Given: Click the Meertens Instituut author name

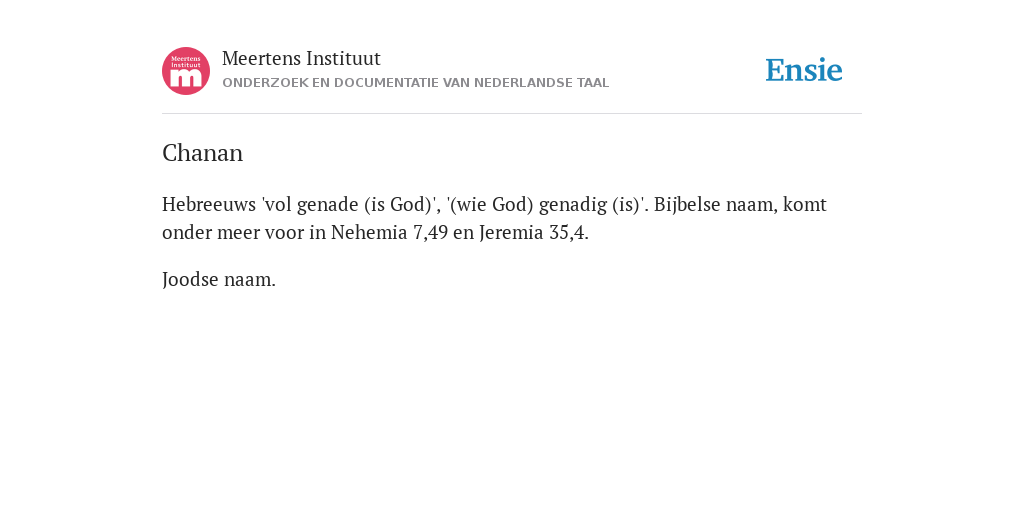Looking at the screenshot, I should (x=301, y=58).
